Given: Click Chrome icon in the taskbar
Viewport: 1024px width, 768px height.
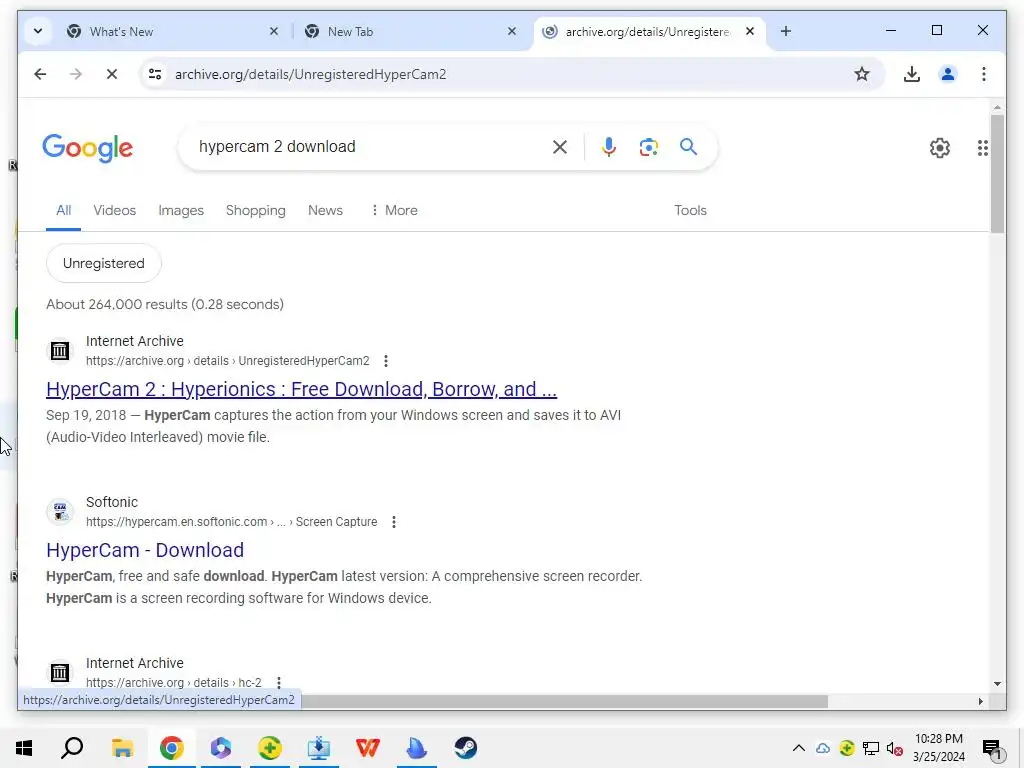Looking at the screenshot, I should (171, 748).
